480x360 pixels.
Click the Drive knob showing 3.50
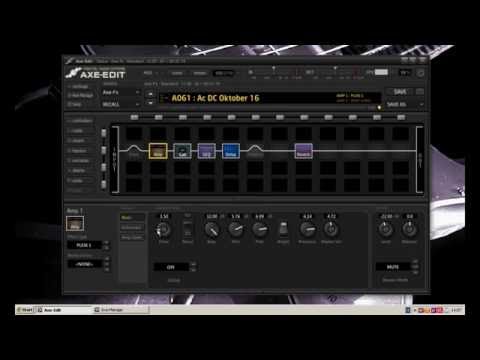pyautogui.click(x=163, y=230)
